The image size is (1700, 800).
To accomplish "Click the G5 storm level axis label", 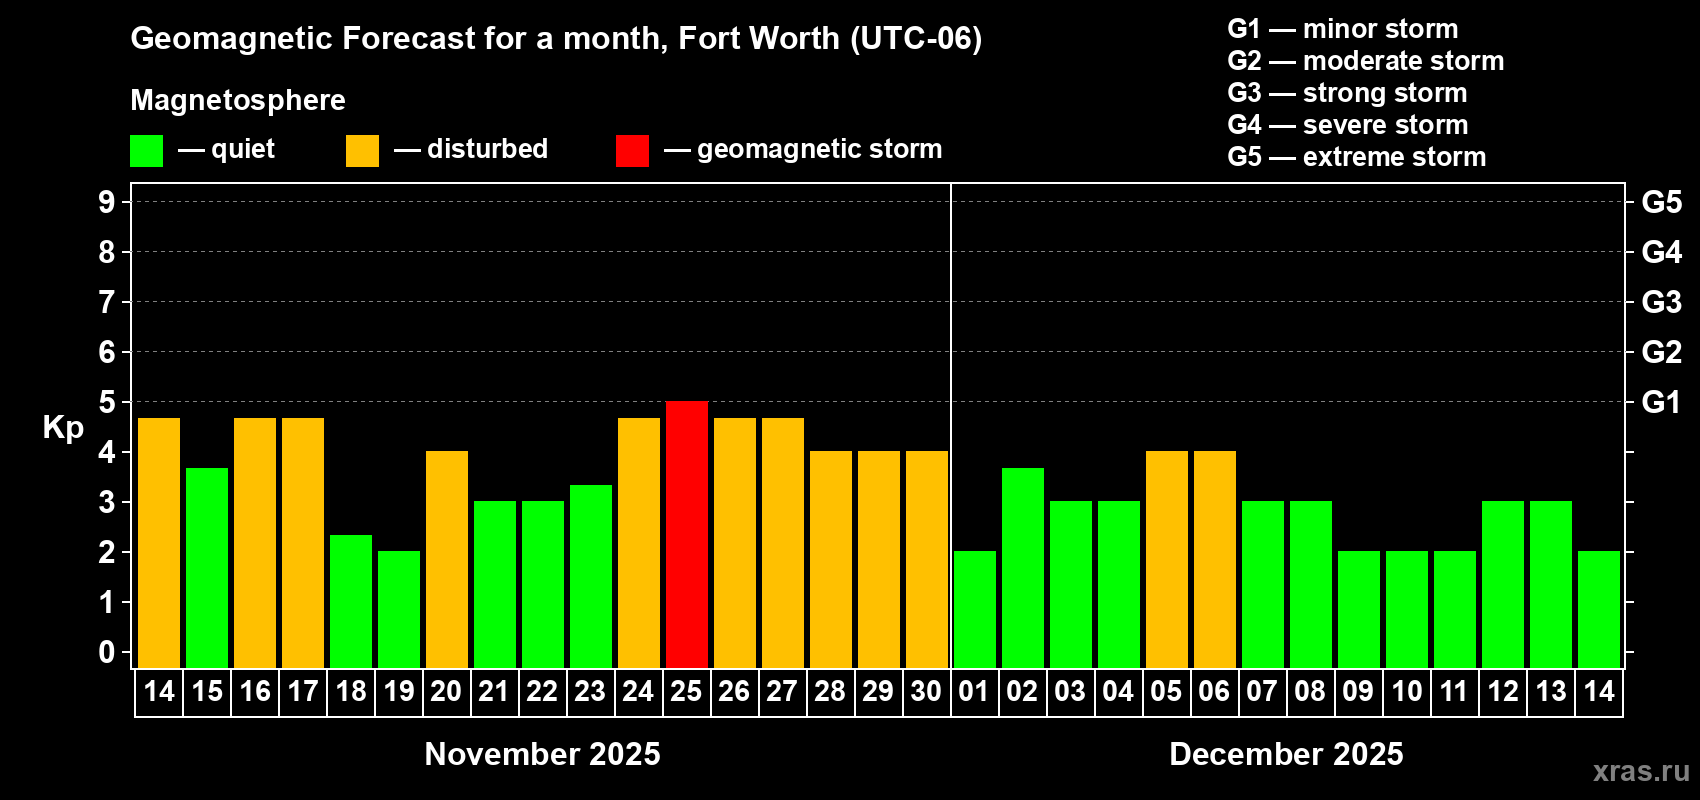I will click(x=1661, y=202).
